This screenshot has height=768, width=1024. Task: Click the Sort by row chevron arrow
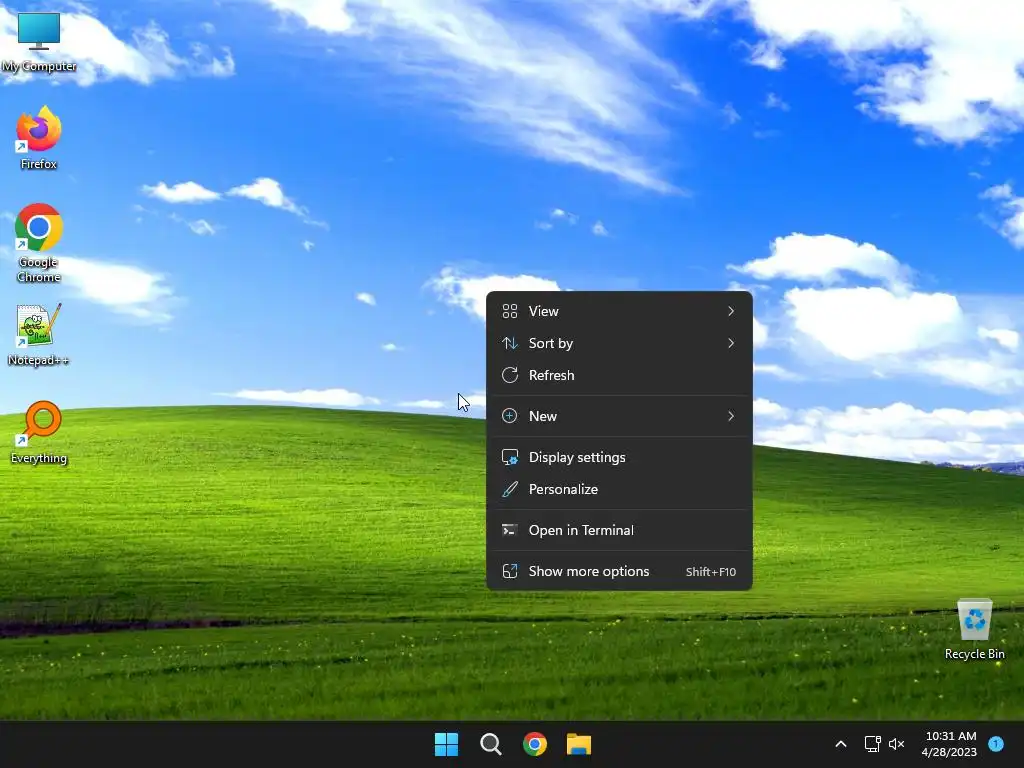point(731,343)
